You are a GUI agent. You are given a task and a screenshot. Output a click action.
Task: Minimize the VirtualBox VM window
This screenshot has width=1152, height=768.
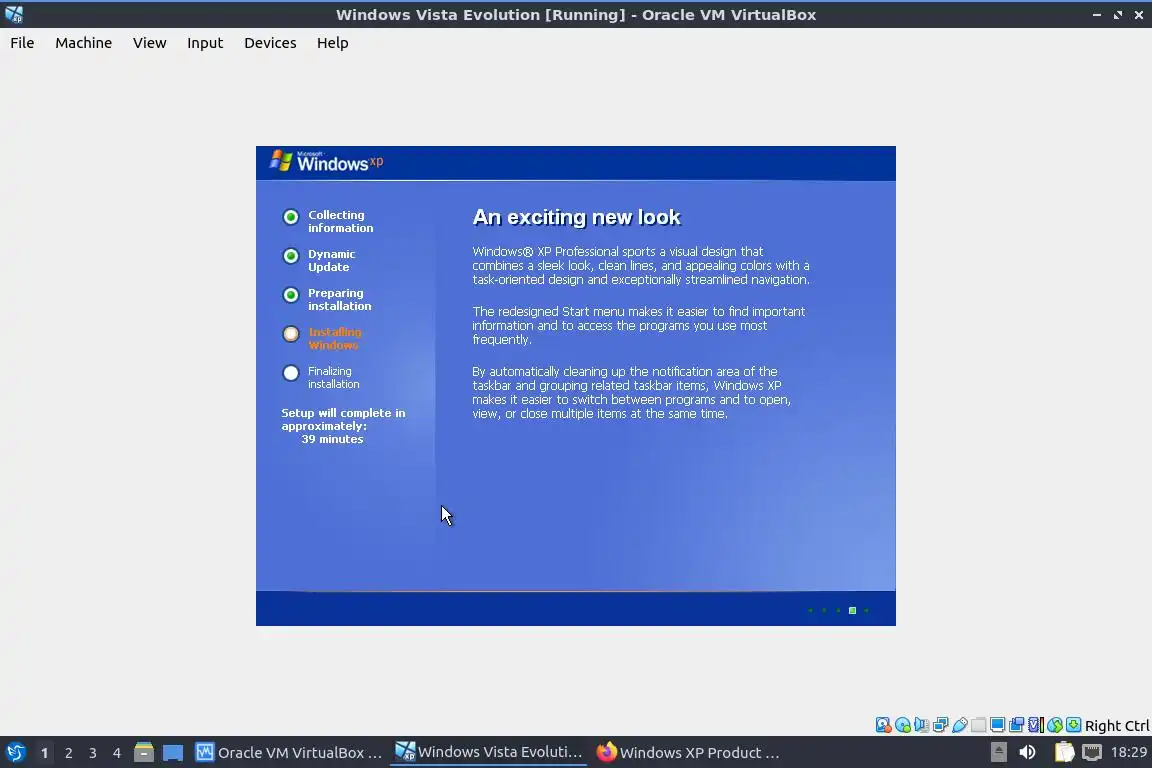tap(1096, 15)
